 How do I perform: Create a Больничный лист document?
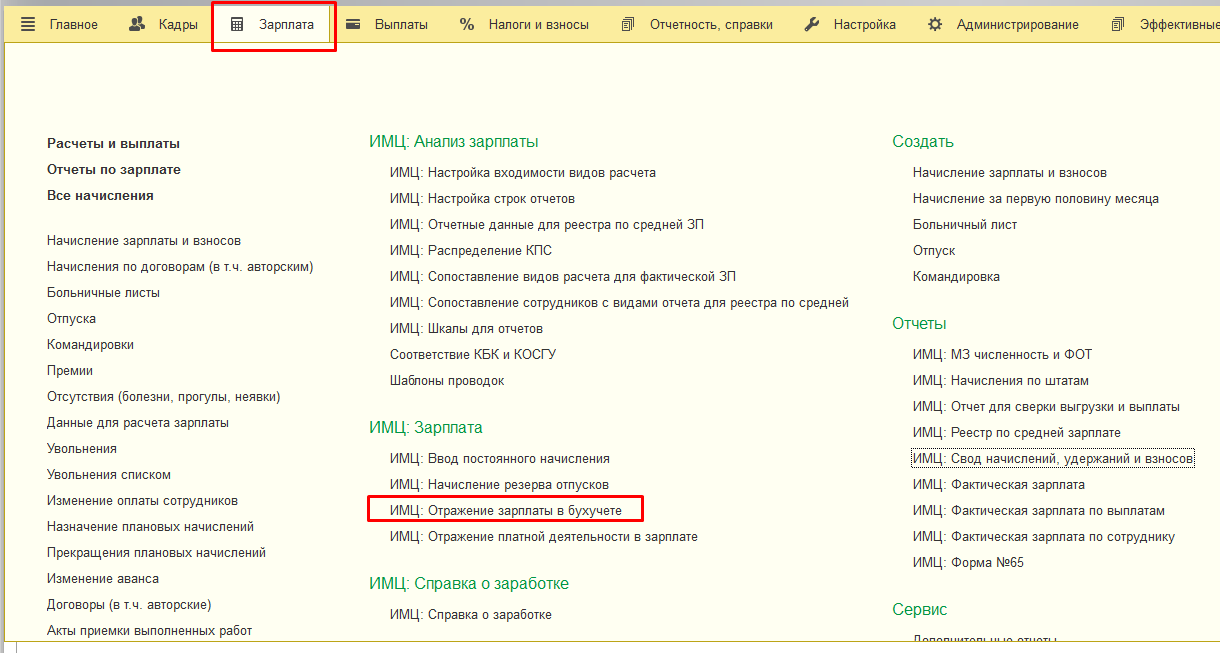click(962, 224)
